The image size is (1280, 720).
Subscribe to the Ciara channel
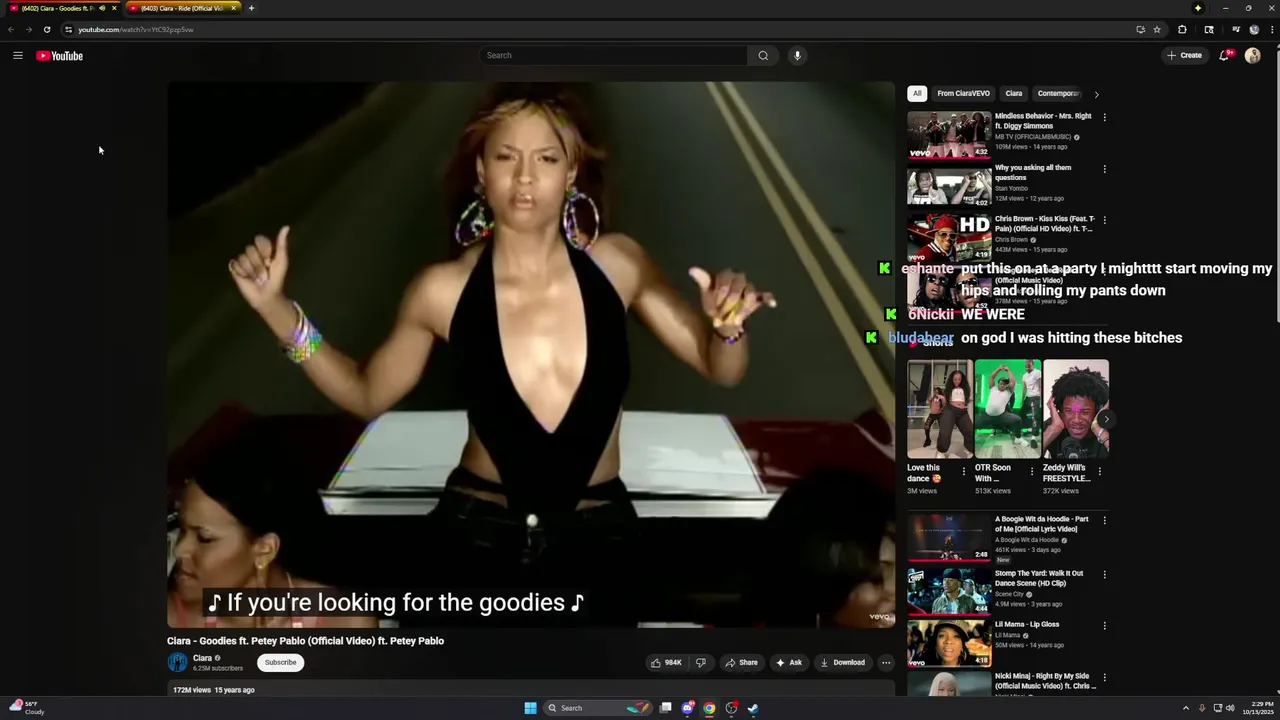click(x=280, y=662)
